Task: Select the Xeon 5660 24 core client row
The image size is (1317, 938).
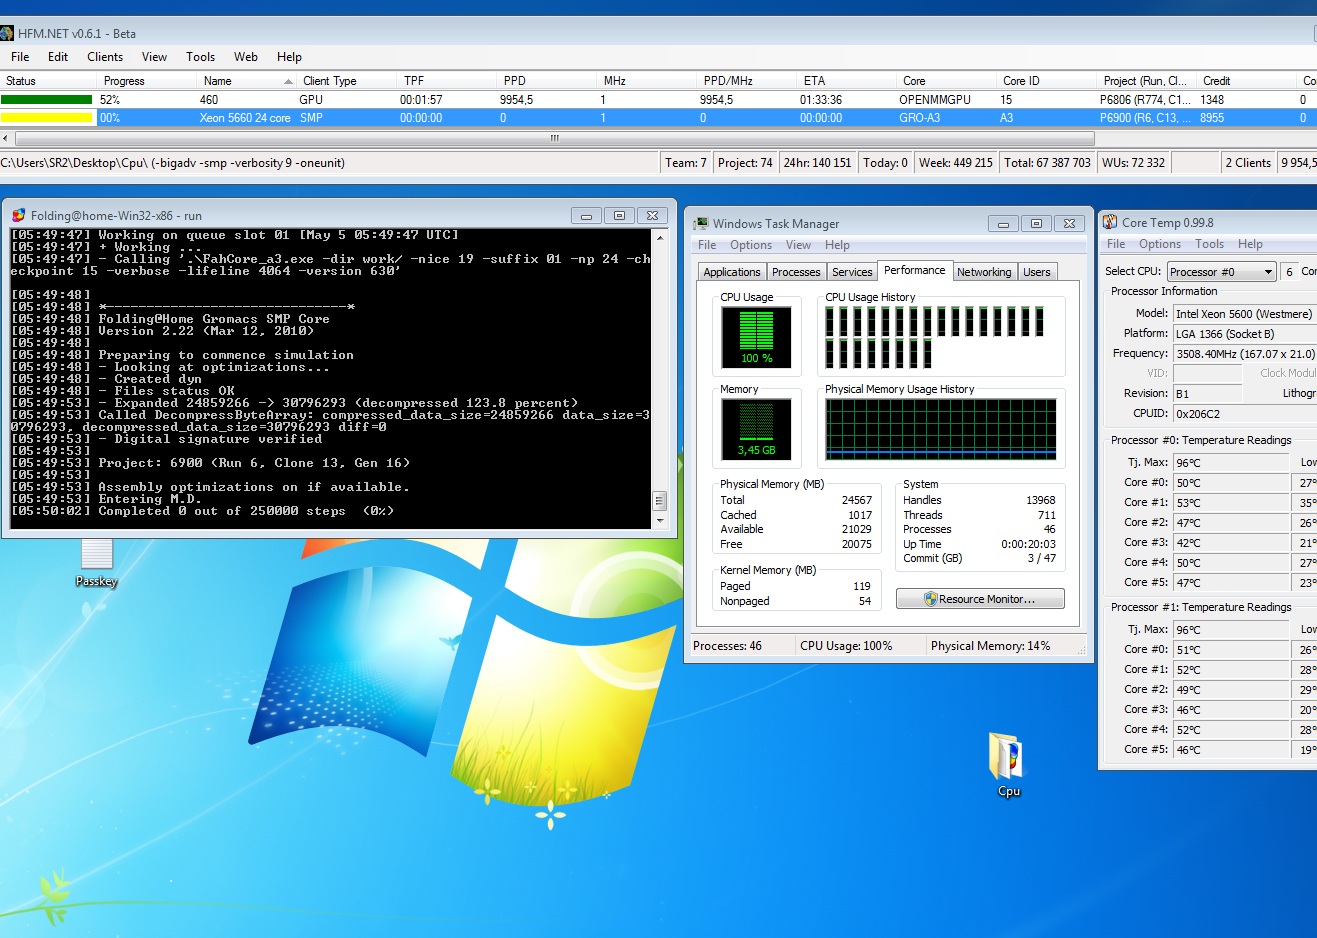Action: 658,118
